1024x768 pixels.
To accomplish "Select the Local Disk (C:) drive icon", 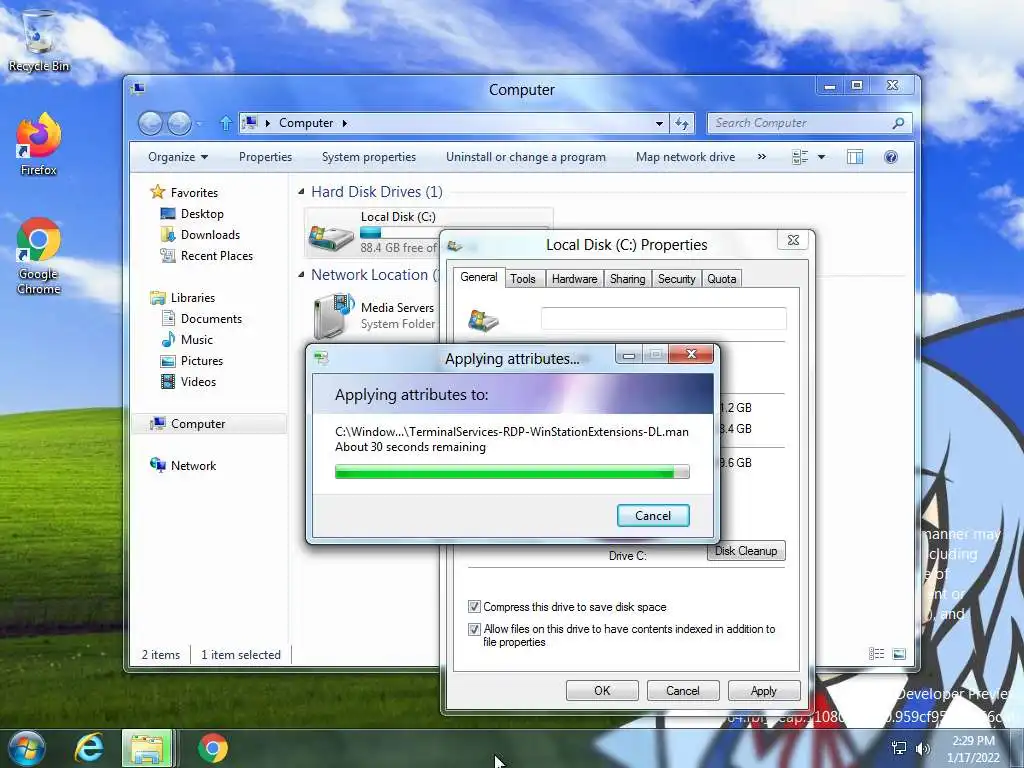I will tap(331, 237).
